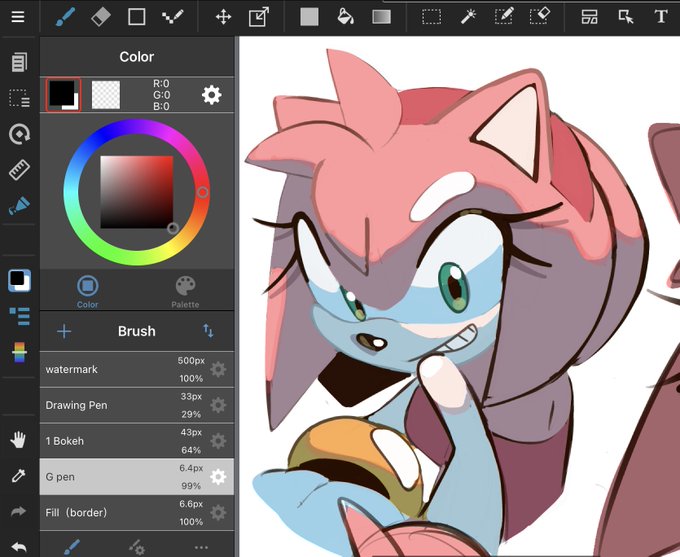Open 1 Bokeh brush settings gear

tap(218, 441)
